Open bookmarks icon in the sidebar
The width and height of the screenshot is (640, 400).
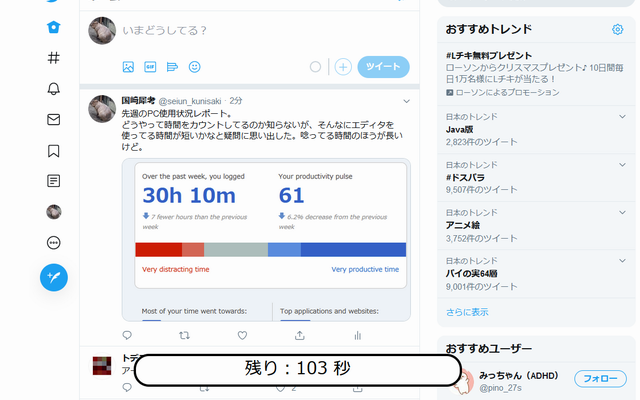click(x=53, y=151)
